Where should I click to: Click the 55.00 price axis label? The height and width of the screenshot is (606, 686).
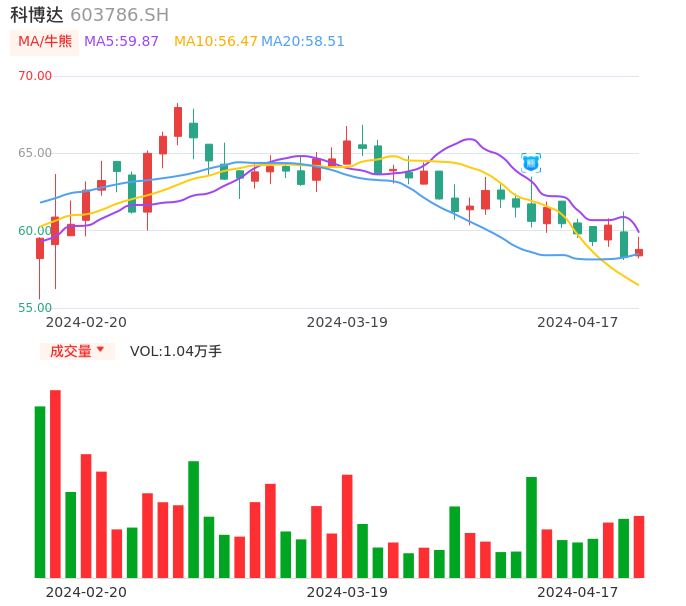pos(35,308)
